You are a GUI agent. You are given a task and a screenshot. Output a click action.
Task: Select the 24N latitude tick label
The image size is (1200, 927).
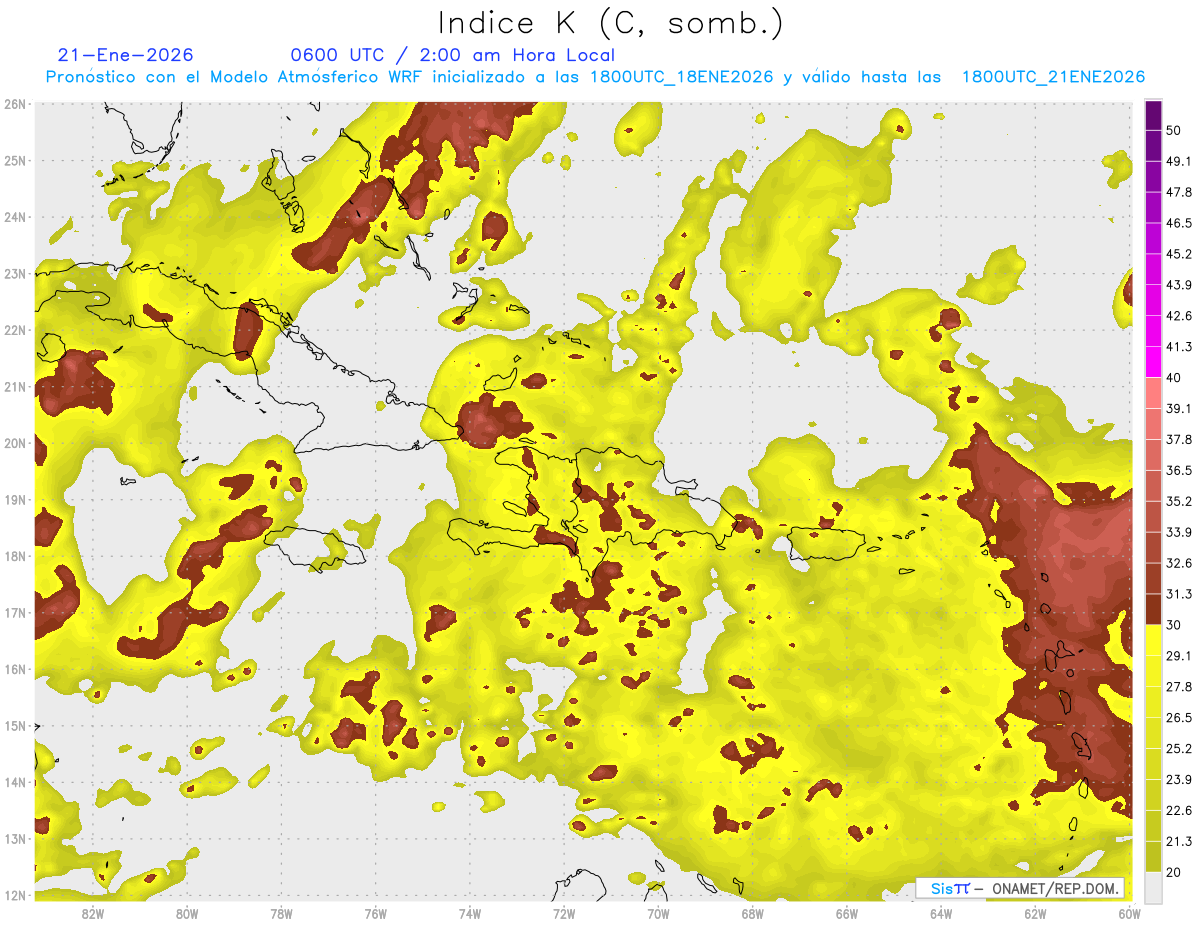(14, 217)
